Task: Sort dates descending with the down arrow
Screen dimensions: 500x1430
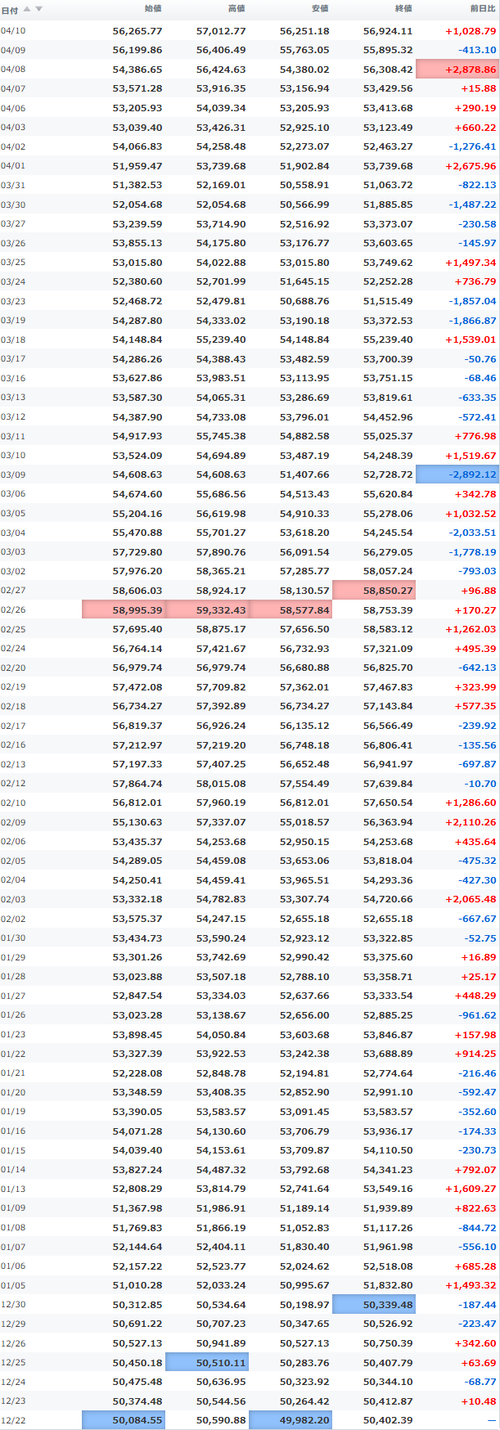Action: pos(39,9)
